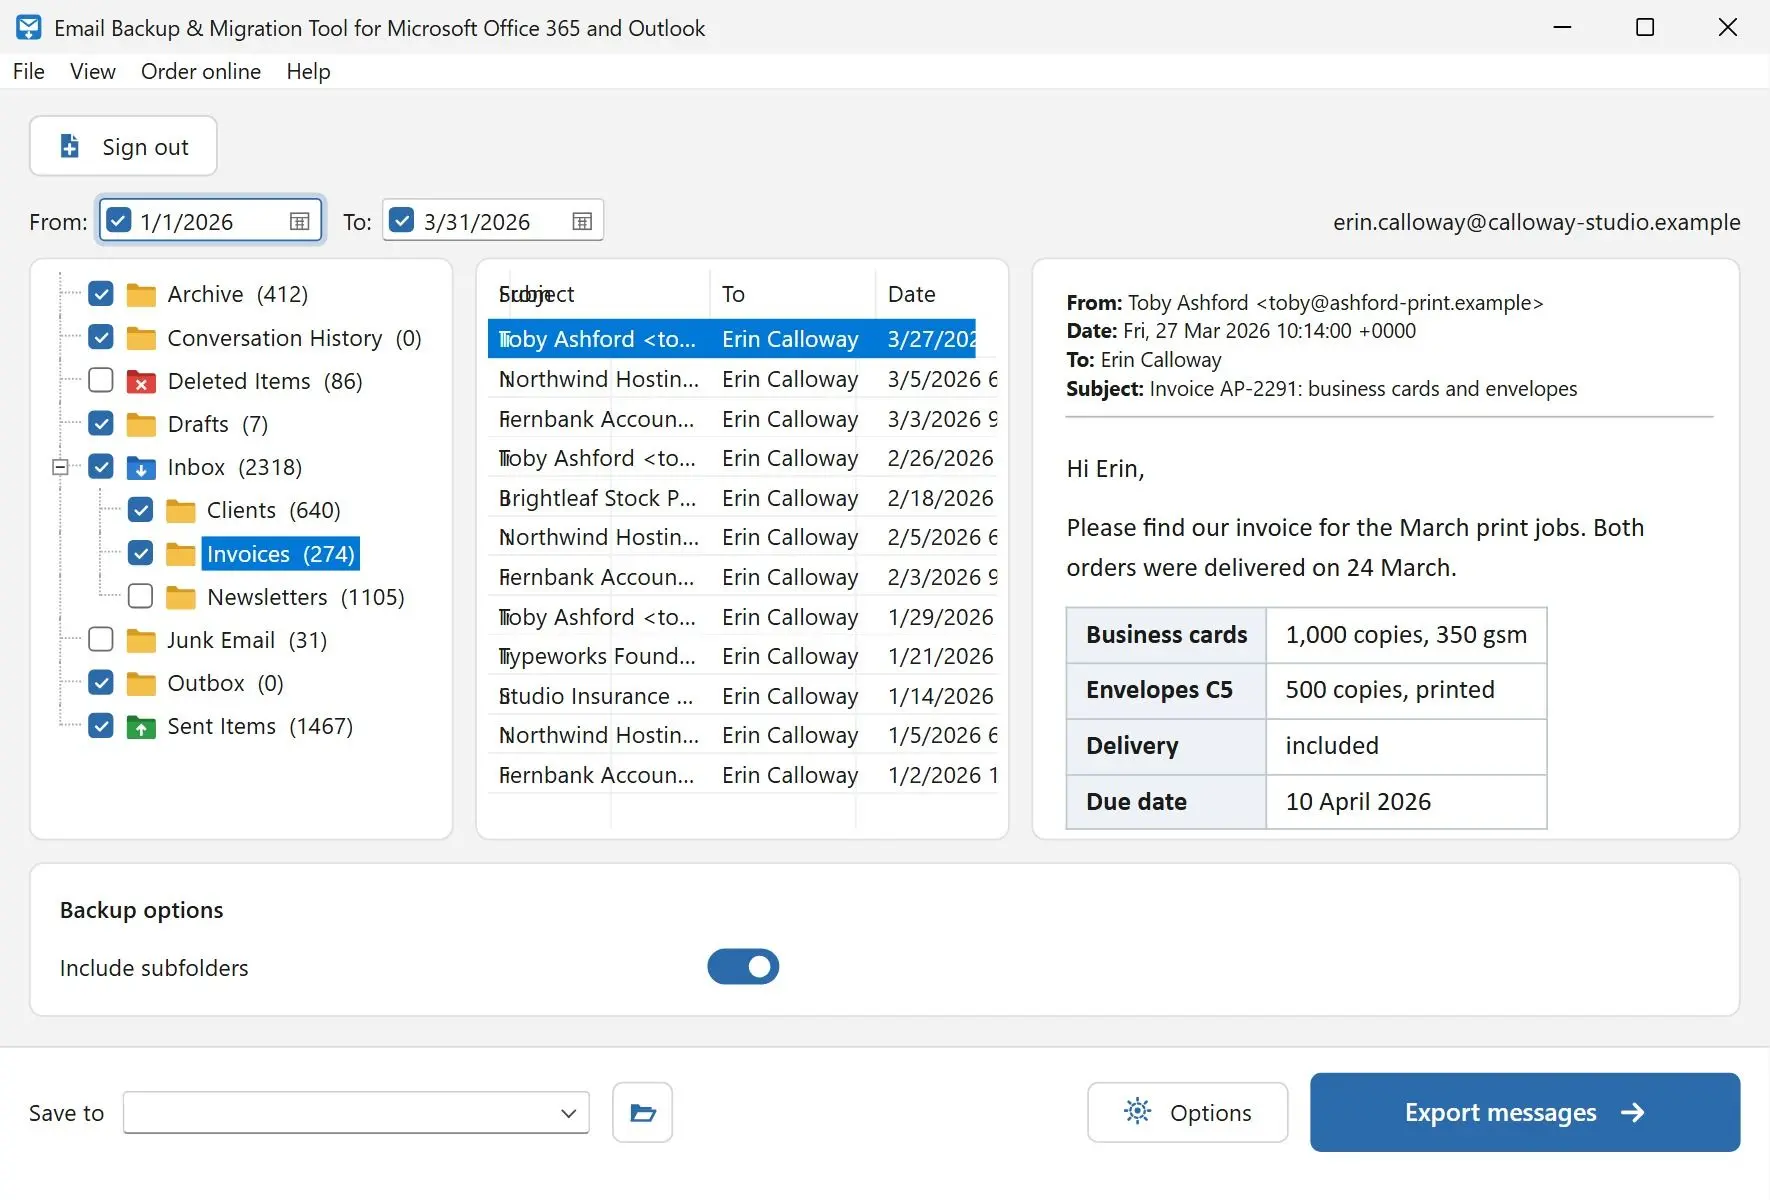Check the Junk Email checkbox
Viewport: 1770px width, 1200px height.
tap(101, 640)
